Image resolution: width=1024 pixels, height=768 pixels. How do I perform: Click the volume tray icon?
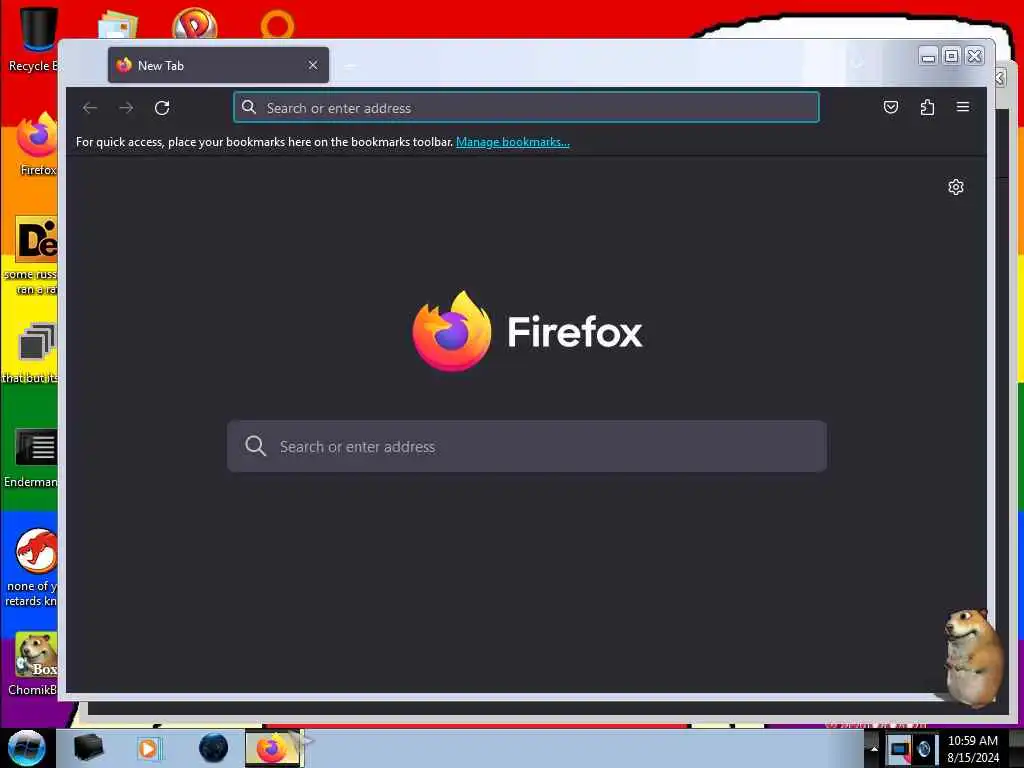tap(924, 749)
